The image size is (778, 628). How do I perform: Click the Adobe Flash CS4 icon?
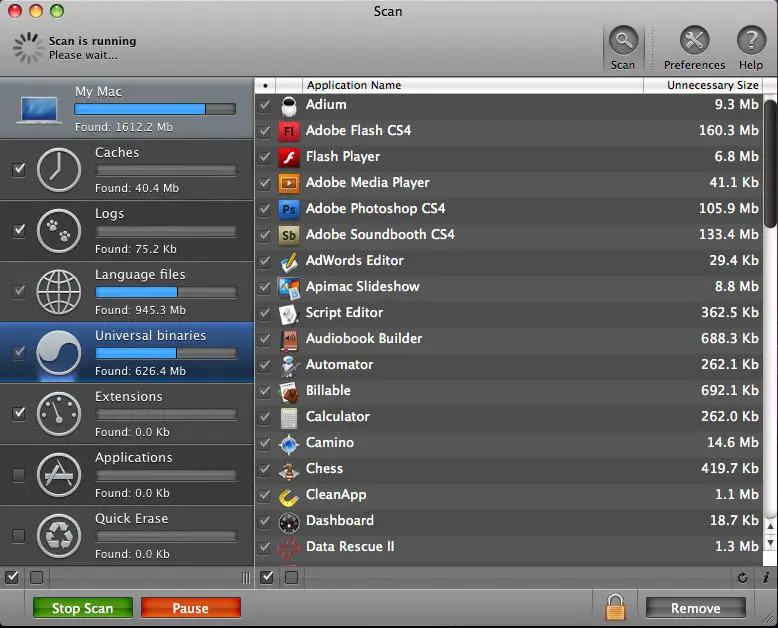pos(289,131)
